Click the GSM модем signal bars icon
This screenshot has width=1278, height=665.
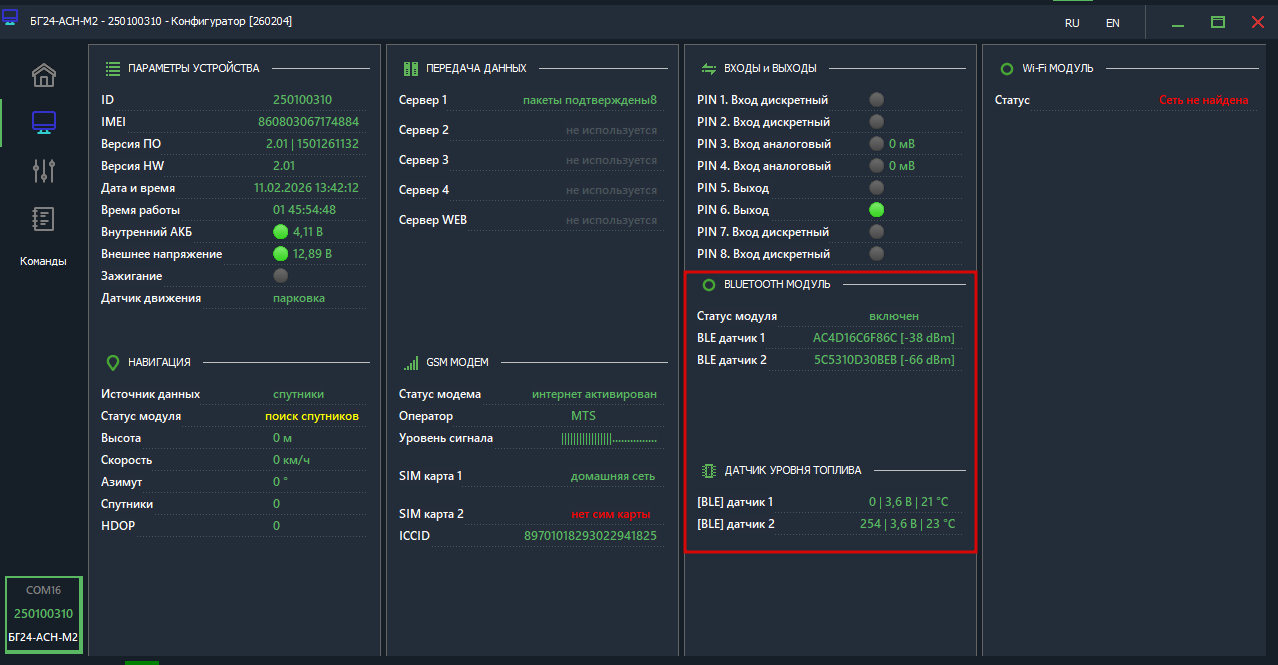(411, 363)
